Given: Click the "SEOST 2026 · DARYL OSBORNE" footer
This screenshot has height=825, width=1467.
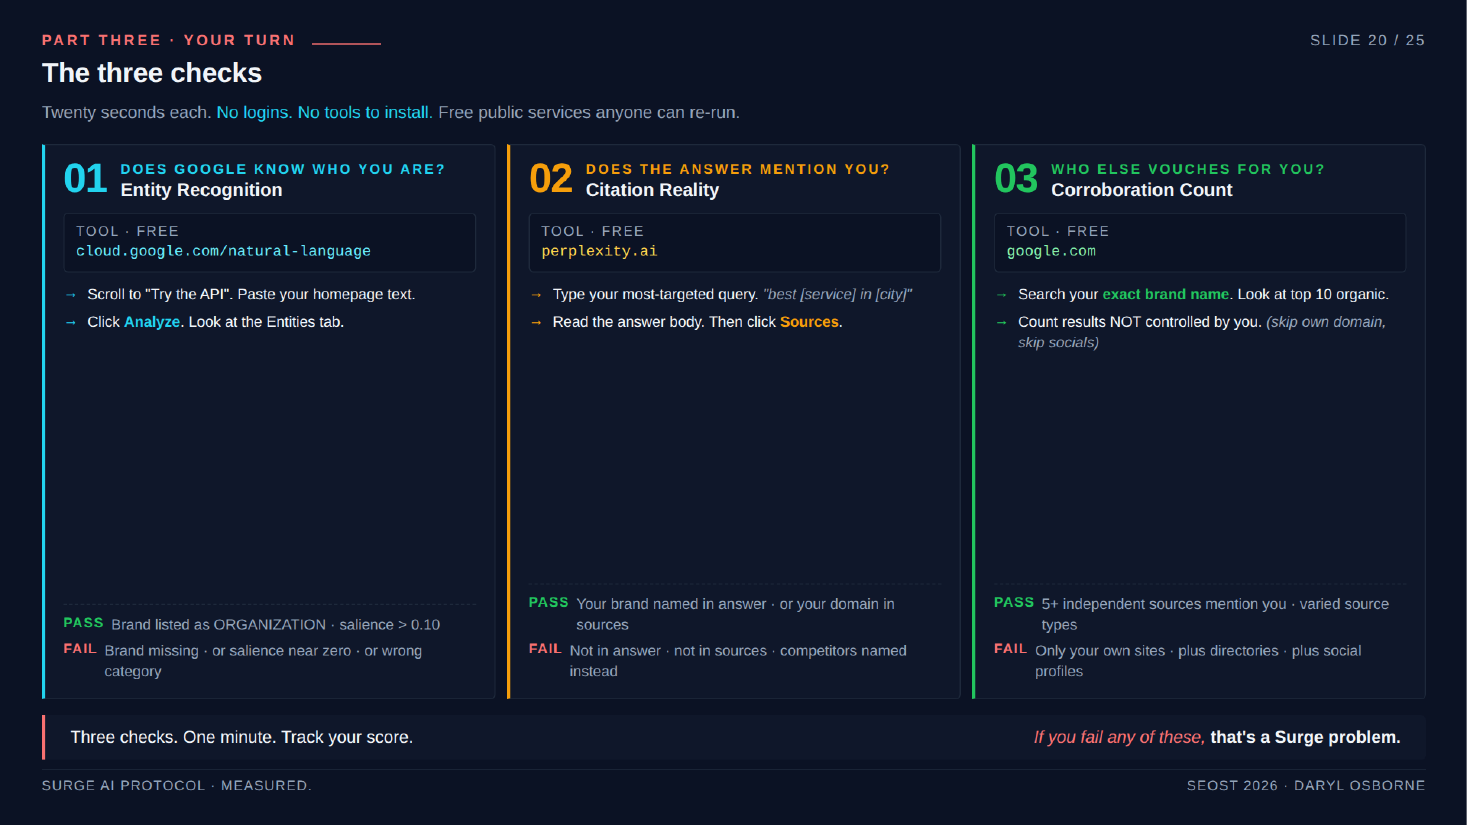Looking at the screenshot, I should click(x=1306, y=786).
